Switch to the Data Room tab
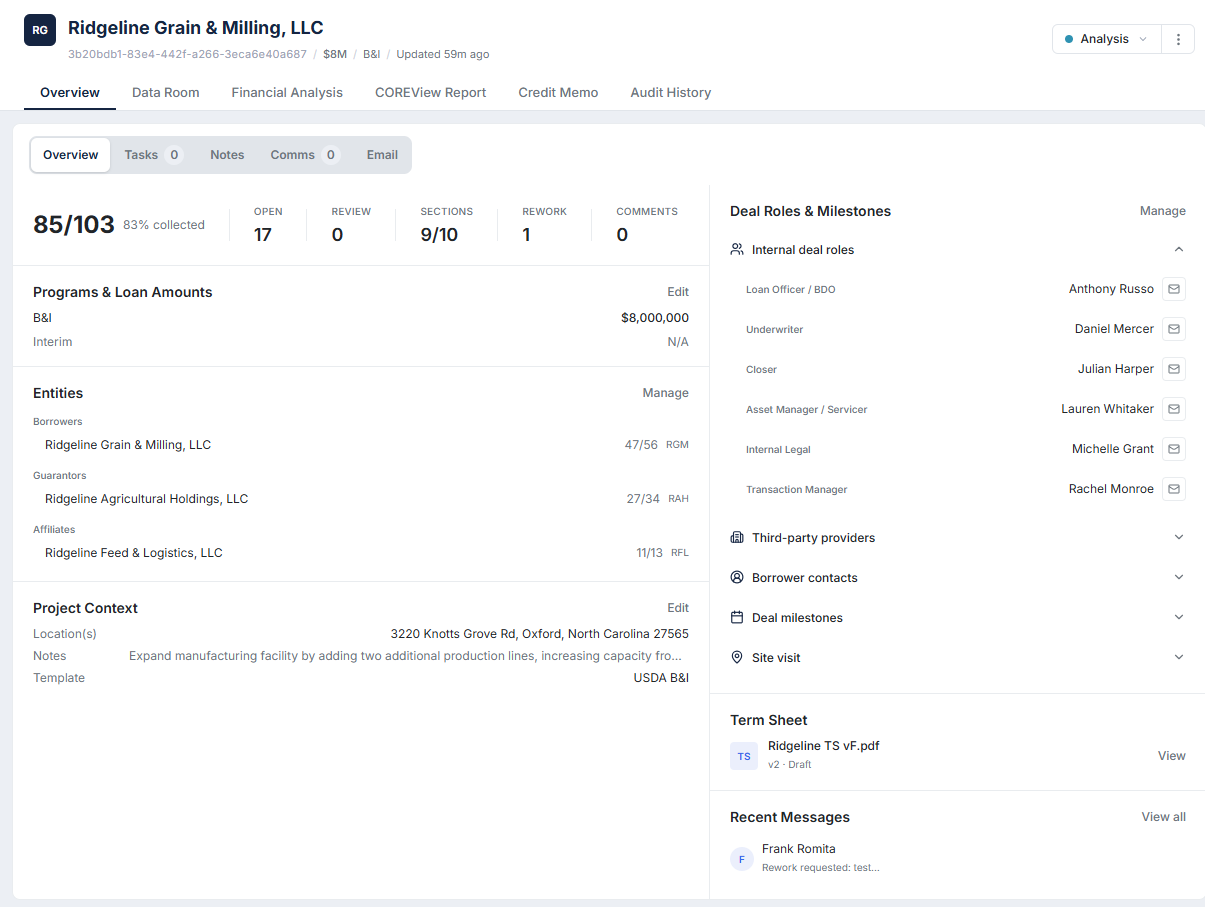 pos(165,92)
